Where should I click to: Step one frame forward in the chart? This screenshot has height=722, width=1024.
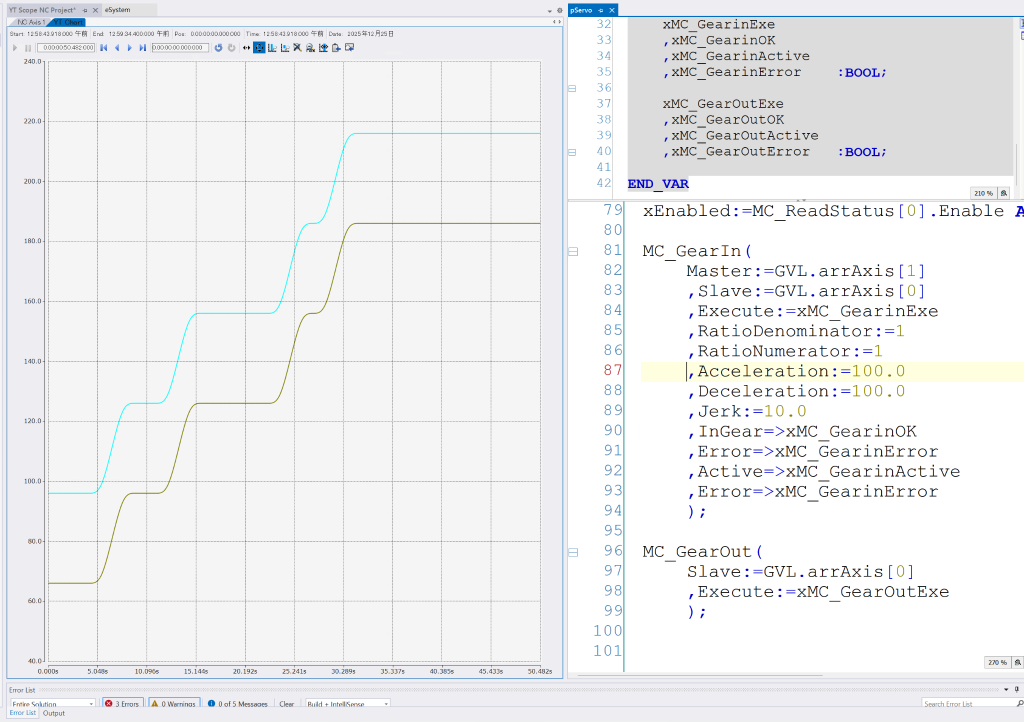tap(129, 47)
